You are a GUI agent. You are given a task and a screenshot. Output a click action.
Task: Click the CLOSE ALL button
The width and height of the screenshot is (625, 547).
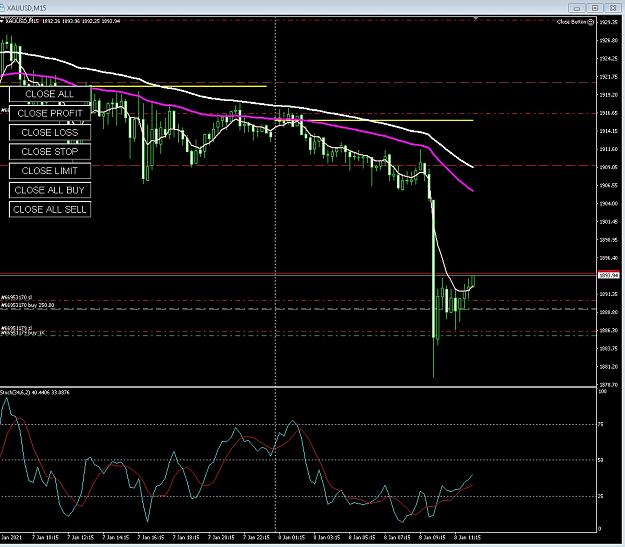pos(50,94)
